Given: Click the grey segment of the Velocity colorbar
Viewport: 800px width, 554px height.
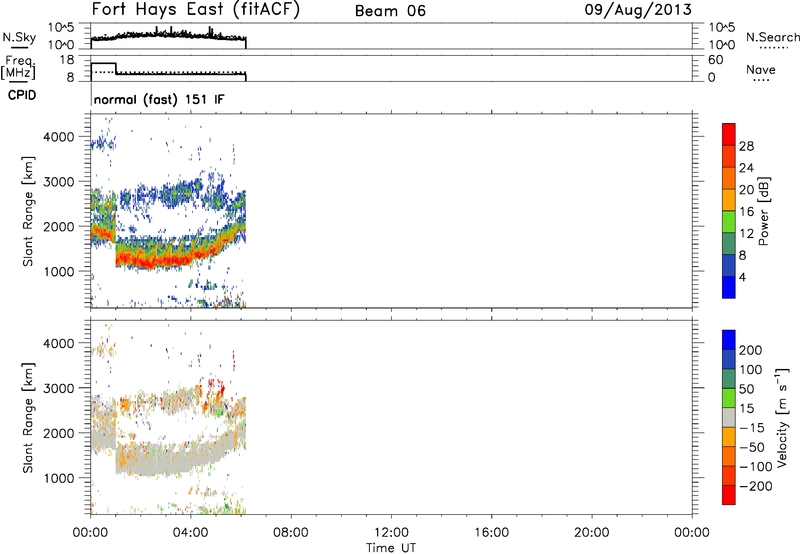Looking at the screenshot, I should click(729, 417).
